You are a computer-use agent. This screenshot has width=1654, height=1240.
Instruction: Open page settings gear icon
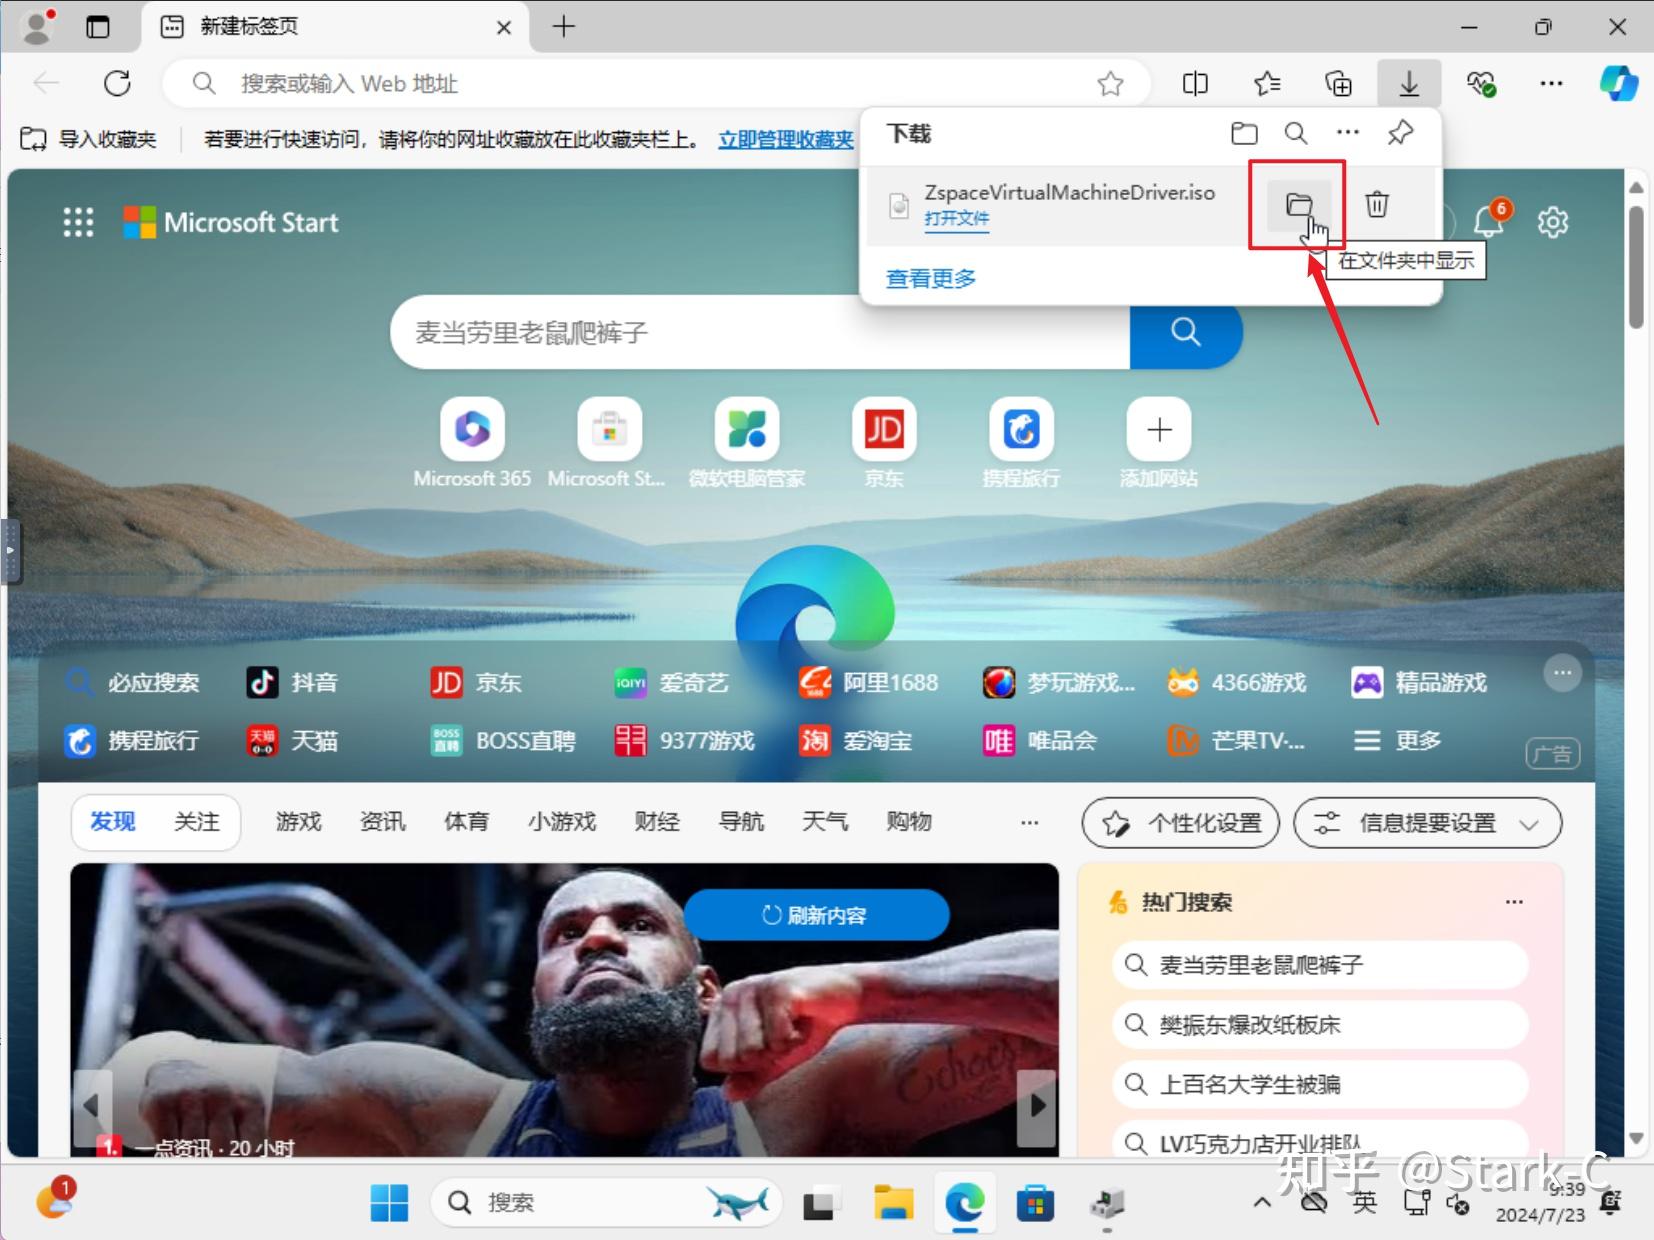coord(1553,222)
